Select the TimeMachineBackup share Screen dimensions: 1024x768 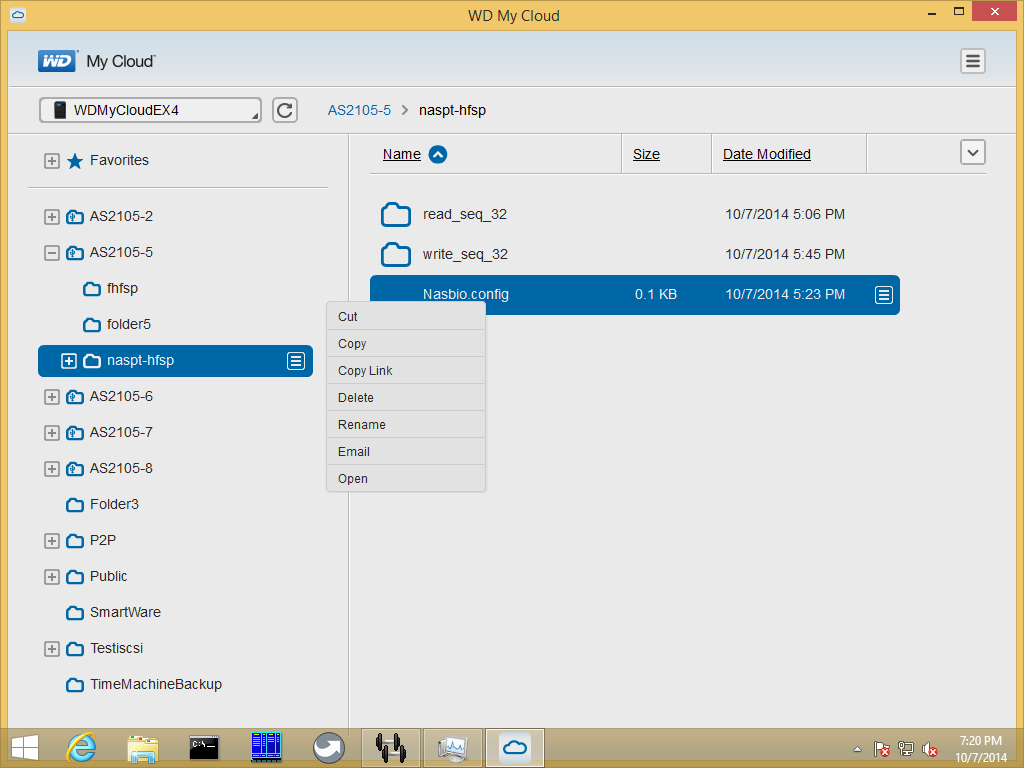(x=156, y=684)
